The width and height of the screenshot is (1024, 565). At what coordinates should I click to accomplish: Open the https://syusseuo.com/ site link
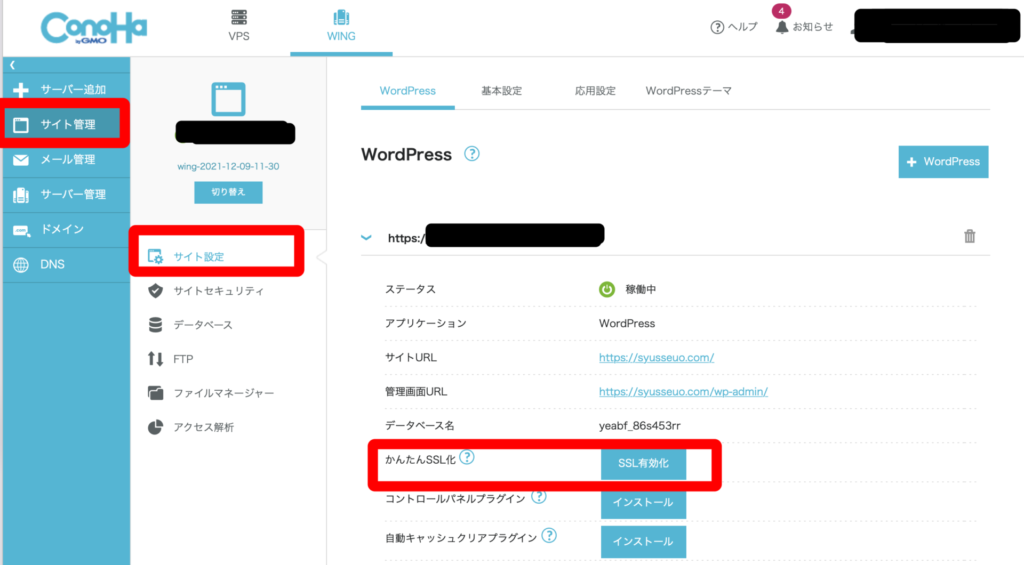656,357
